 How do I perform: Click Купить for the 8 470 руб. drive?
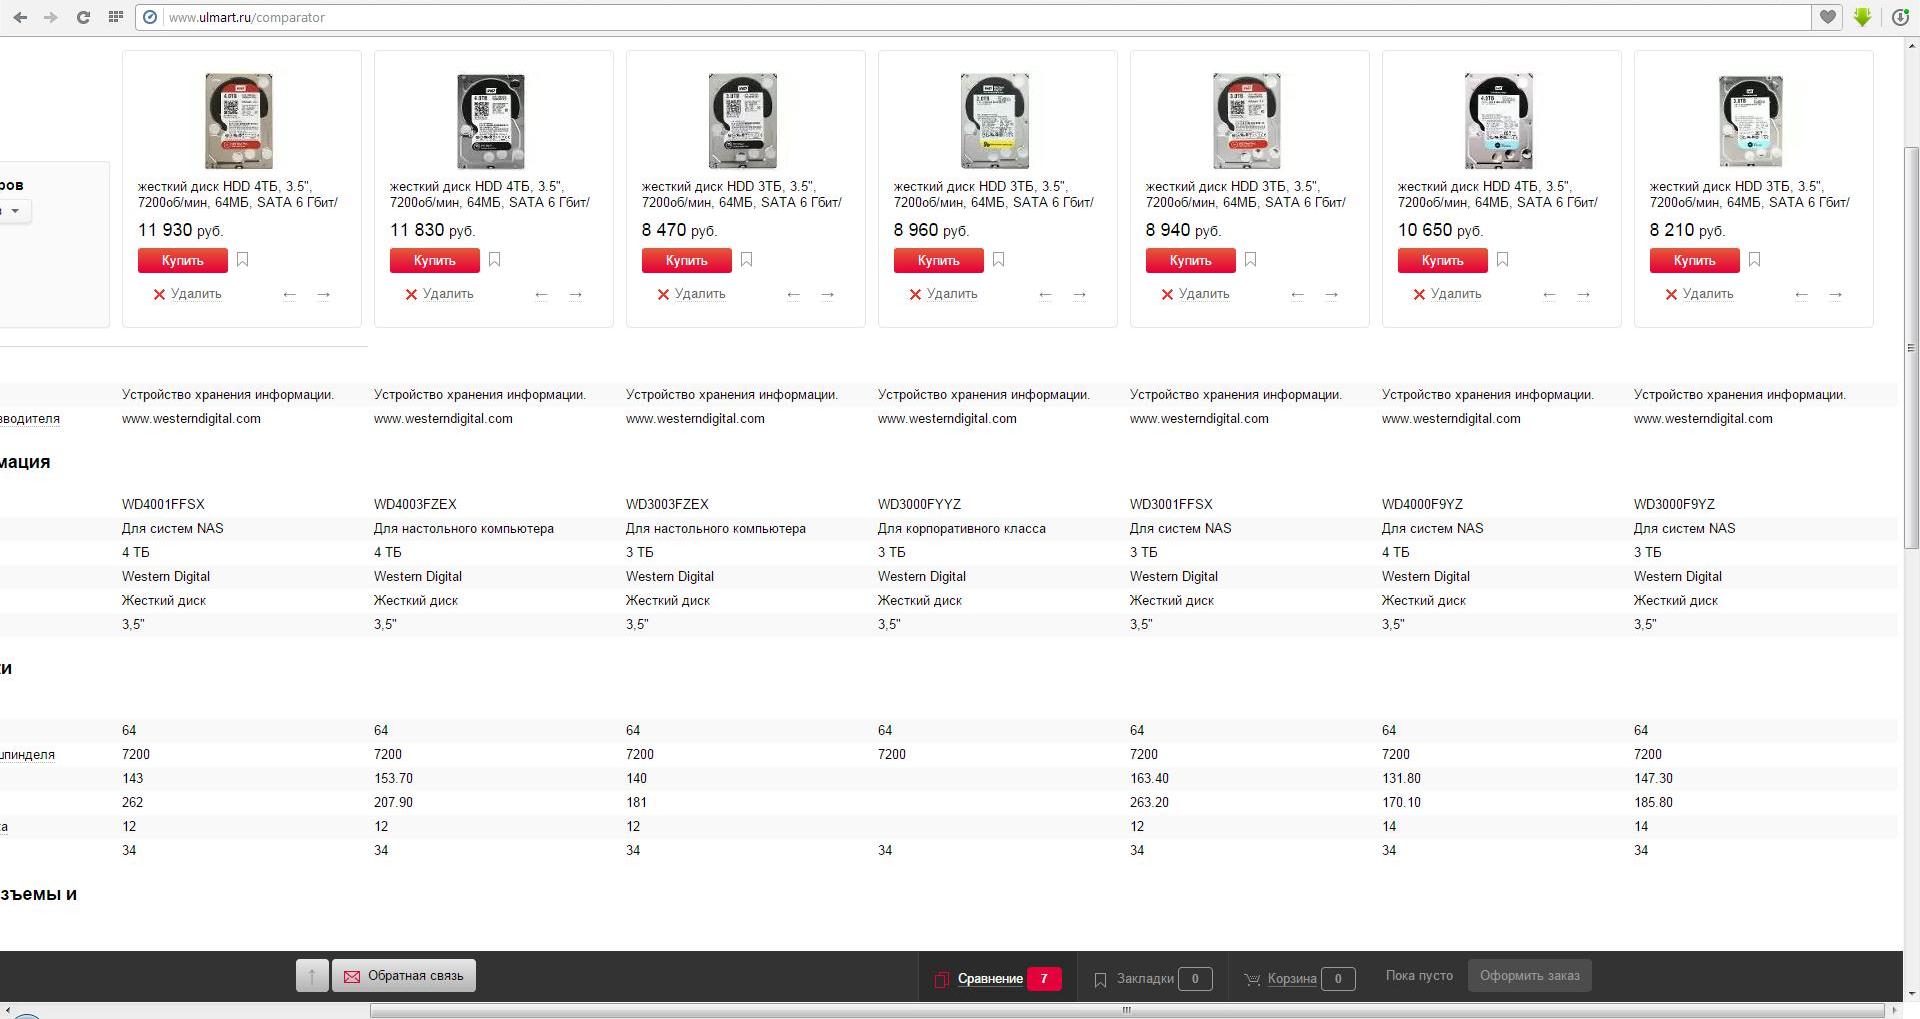click(687, 260)
